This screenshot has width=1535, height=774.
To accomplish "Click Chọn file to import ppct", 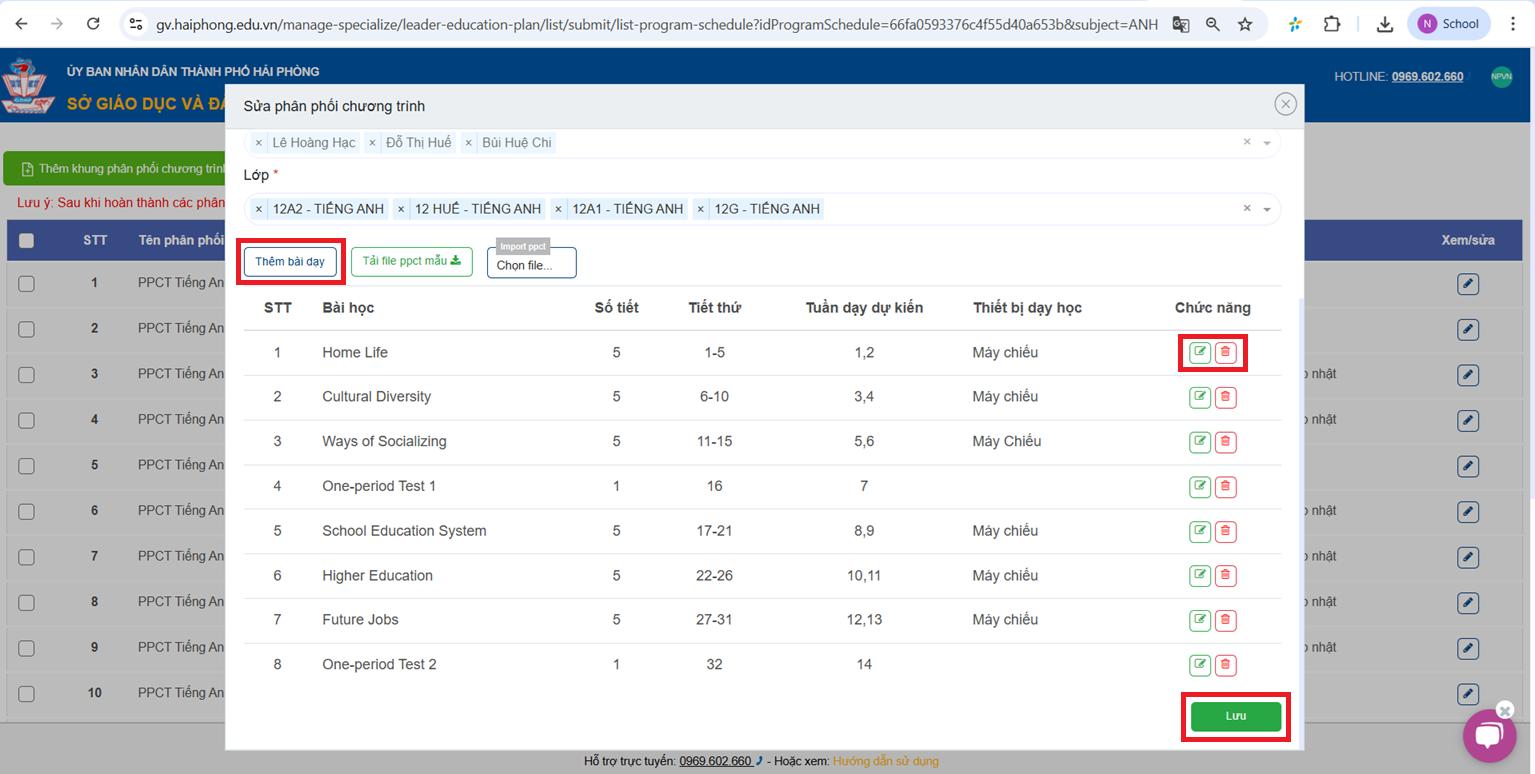I will click(531, 265).
